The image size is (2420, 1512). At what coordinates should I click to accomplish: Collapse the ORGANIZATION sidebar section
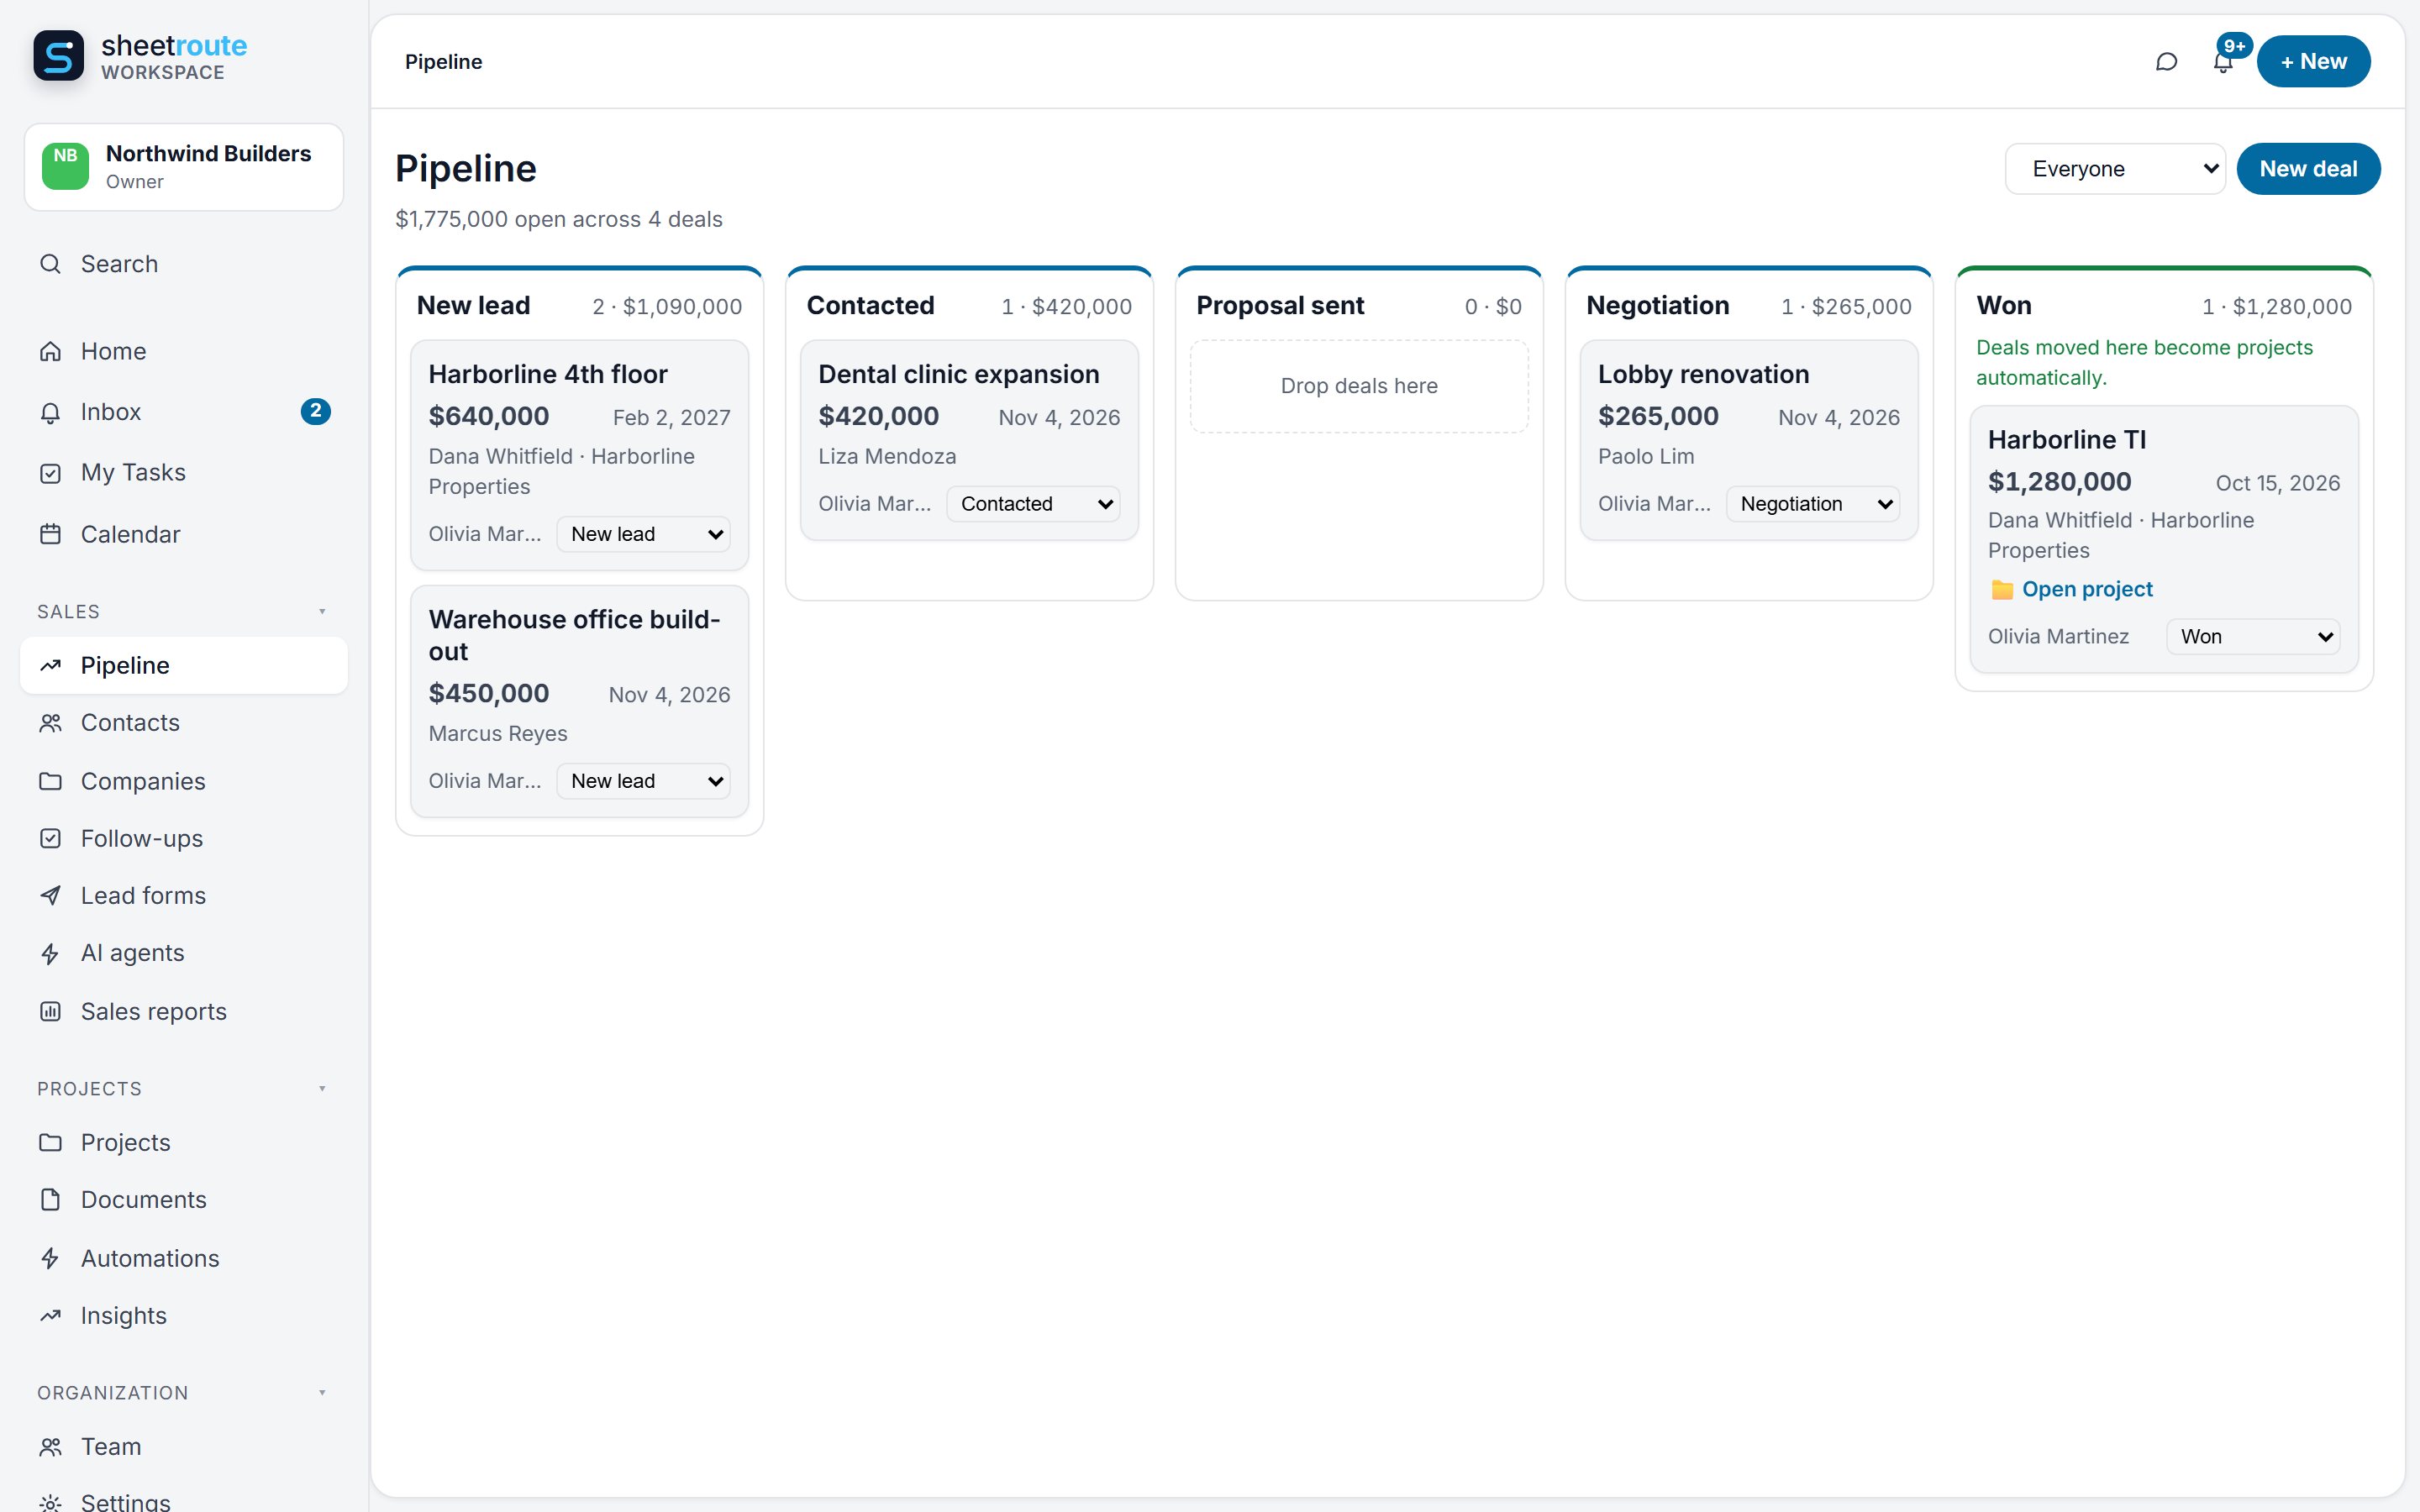pos(322,1392)
